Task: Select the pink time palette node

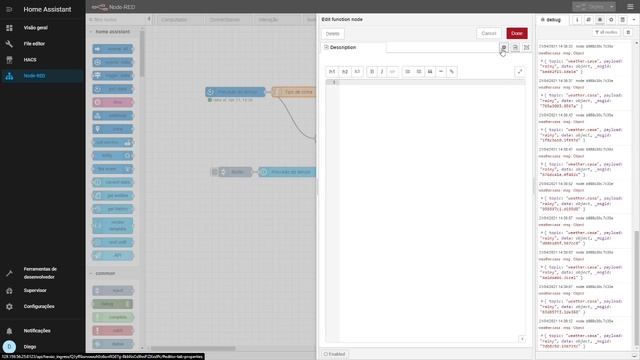Action: [113, 102]
